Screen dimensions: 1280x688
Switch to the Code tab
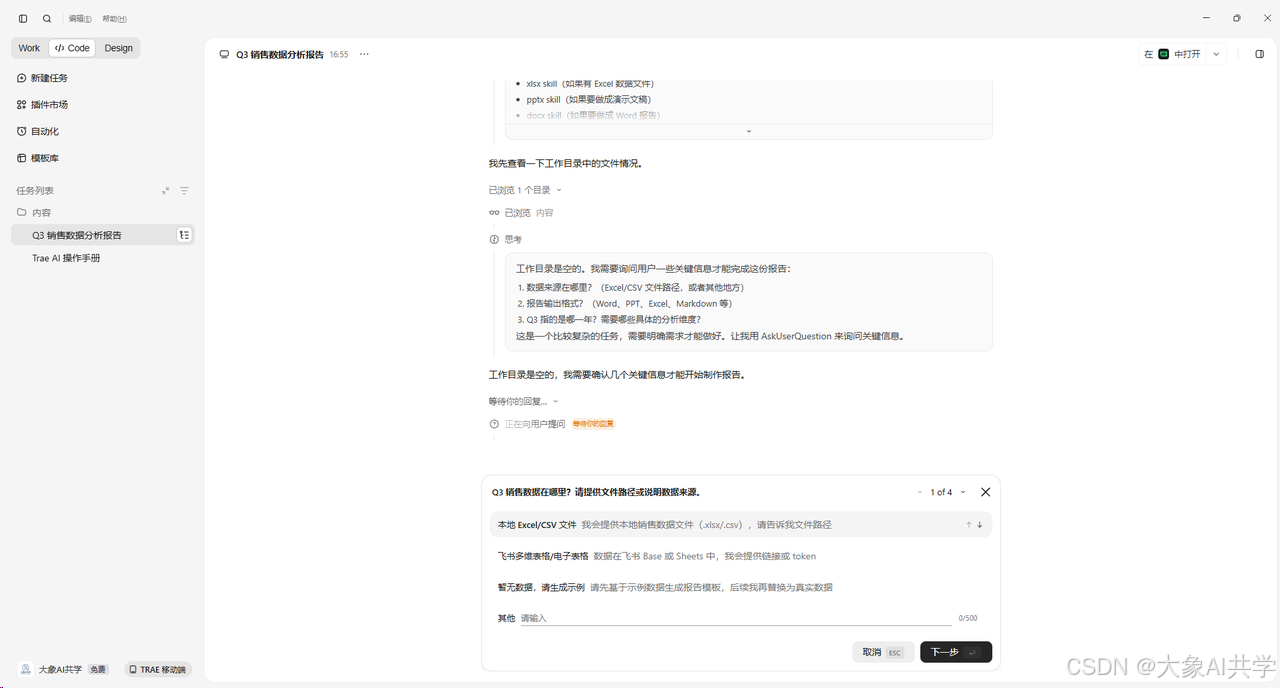72,48
